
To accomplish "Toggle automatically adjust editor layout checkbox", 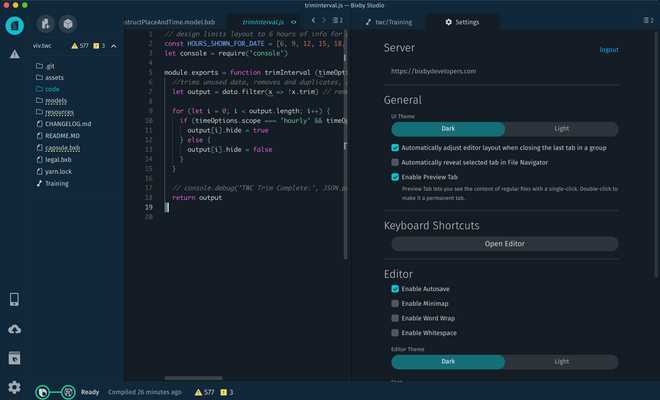I will [x=395, y=148].
